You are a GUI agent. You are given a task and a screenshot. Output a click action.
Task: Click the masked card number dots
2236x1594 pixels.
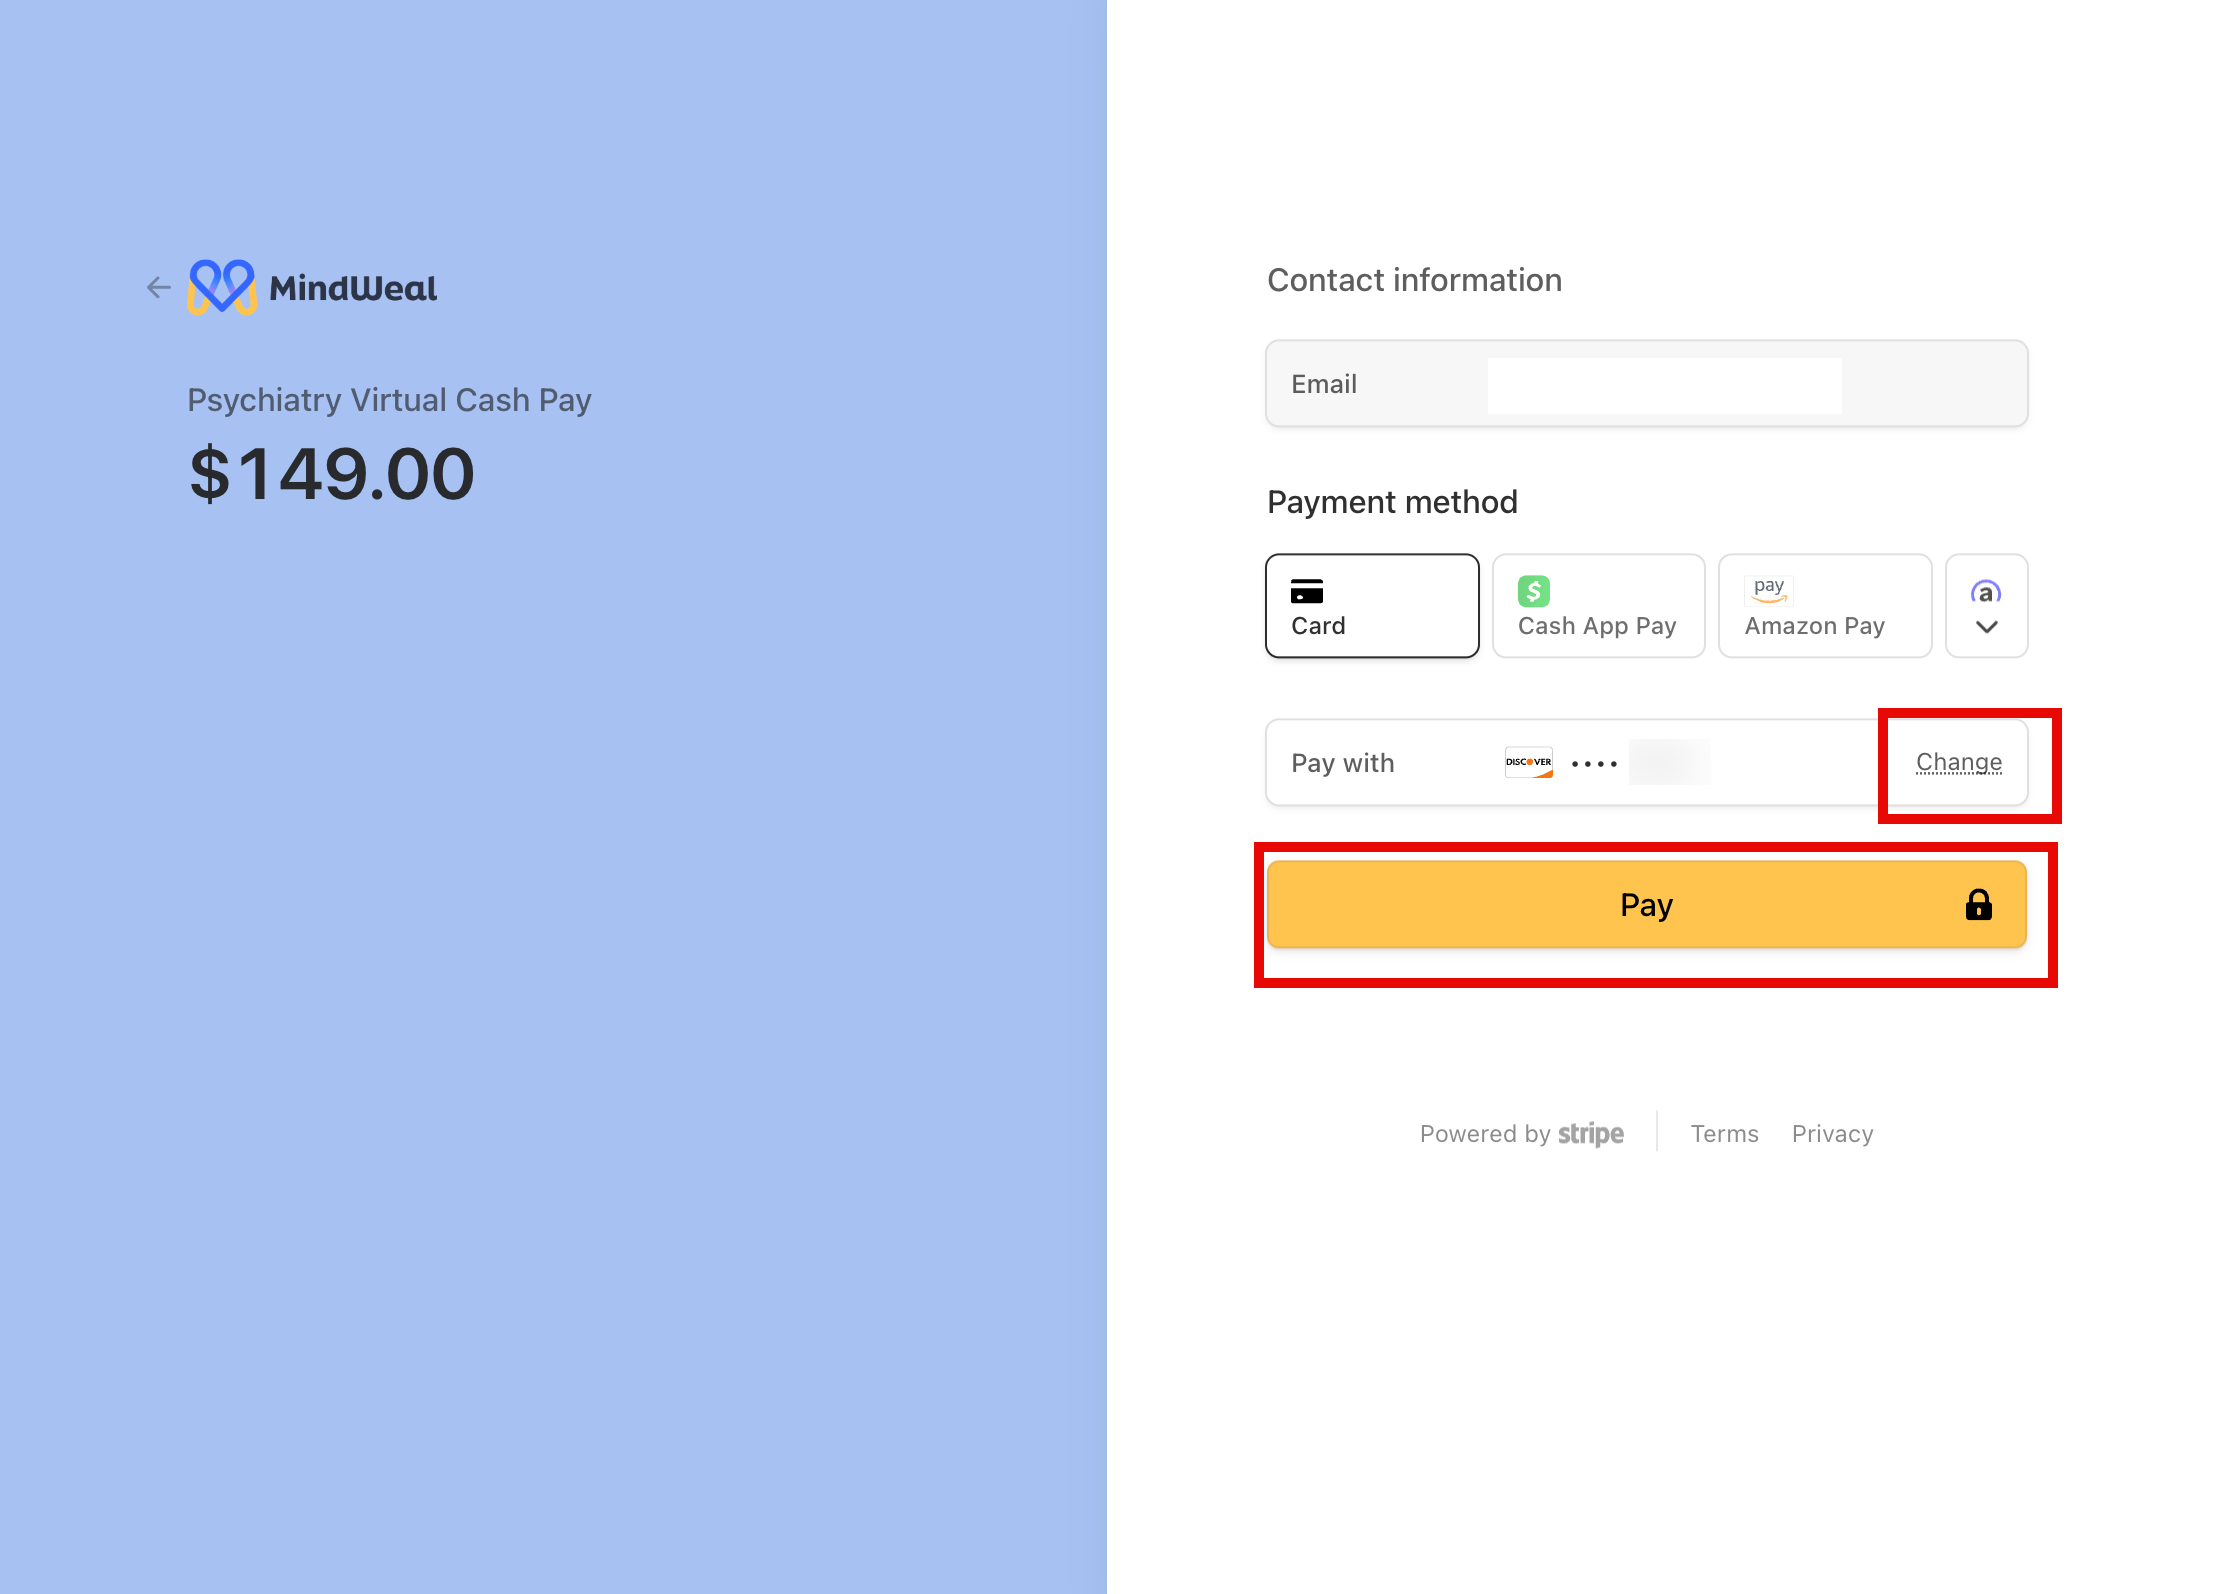pyautogui.click(x=1594, y=763)
